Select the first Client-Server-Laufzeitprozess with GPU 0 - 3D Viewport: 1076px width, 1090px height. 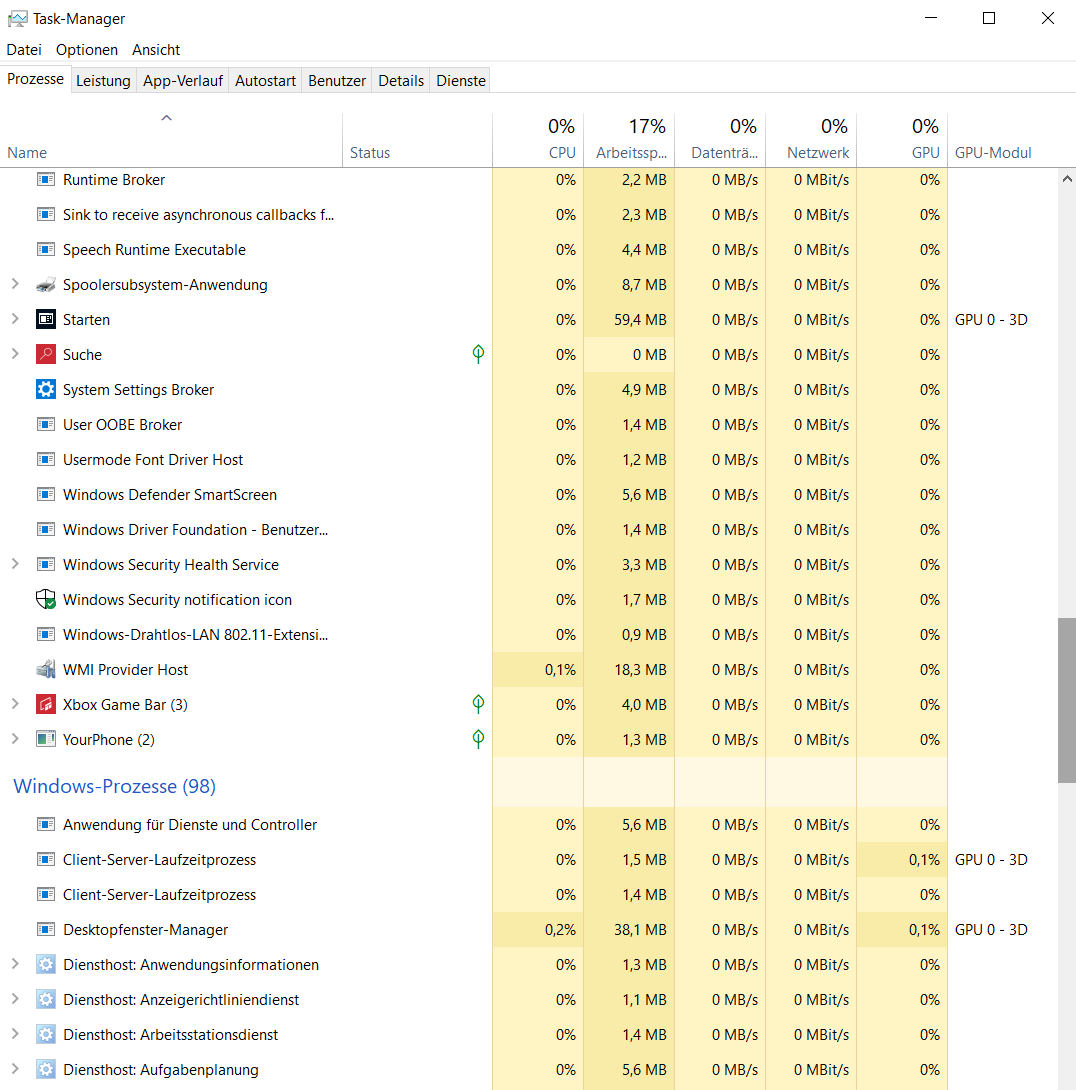click(x=528, y=860)
